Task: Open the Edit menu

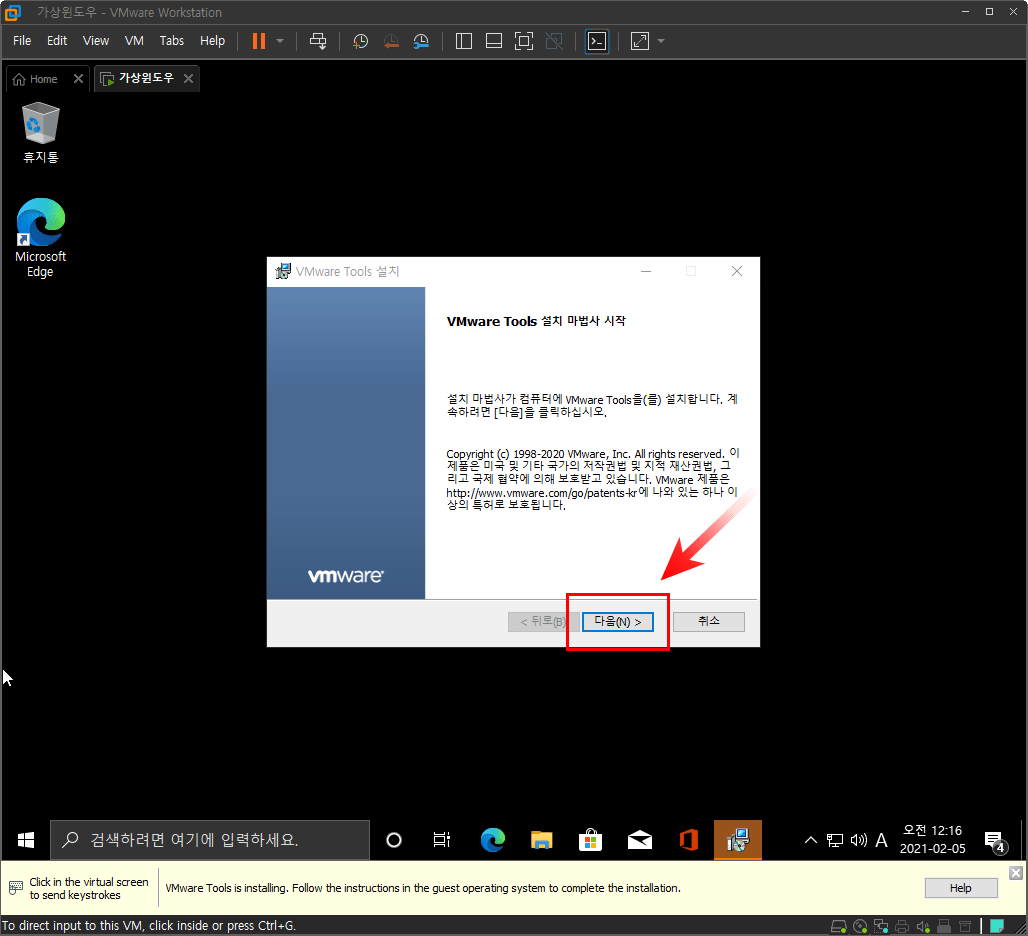Action: tap(57, 41)
